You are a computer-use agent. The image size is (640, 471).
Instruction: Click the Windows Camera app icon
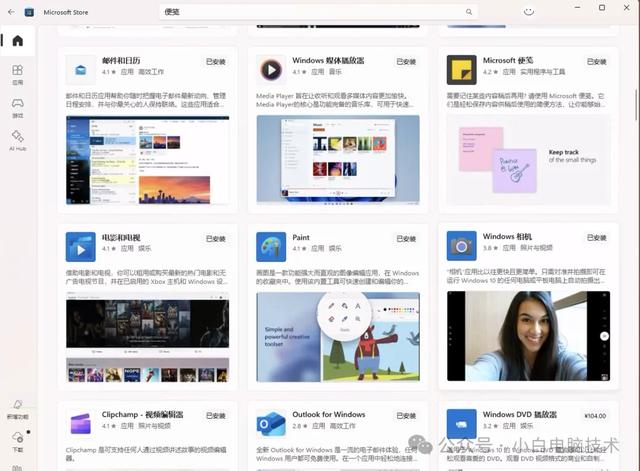click(x=462, y=246)
